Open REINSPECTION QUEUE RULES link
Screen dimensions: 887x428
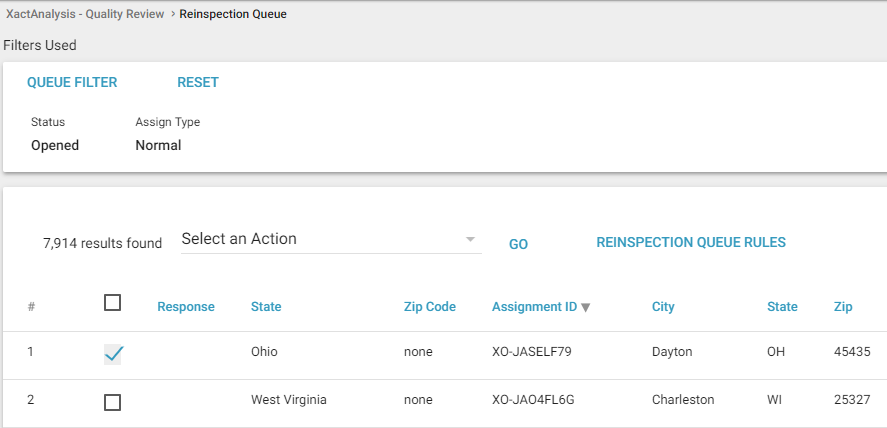click(x=691, y=243)
